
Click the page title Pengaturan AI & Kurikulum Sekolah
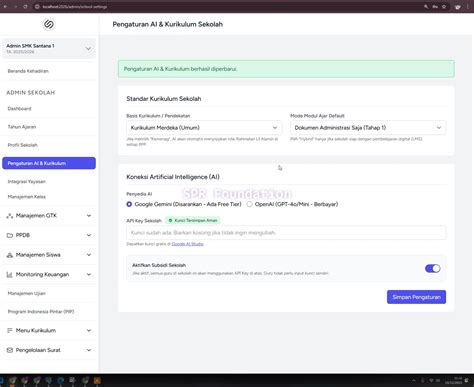tap(168, 24)
